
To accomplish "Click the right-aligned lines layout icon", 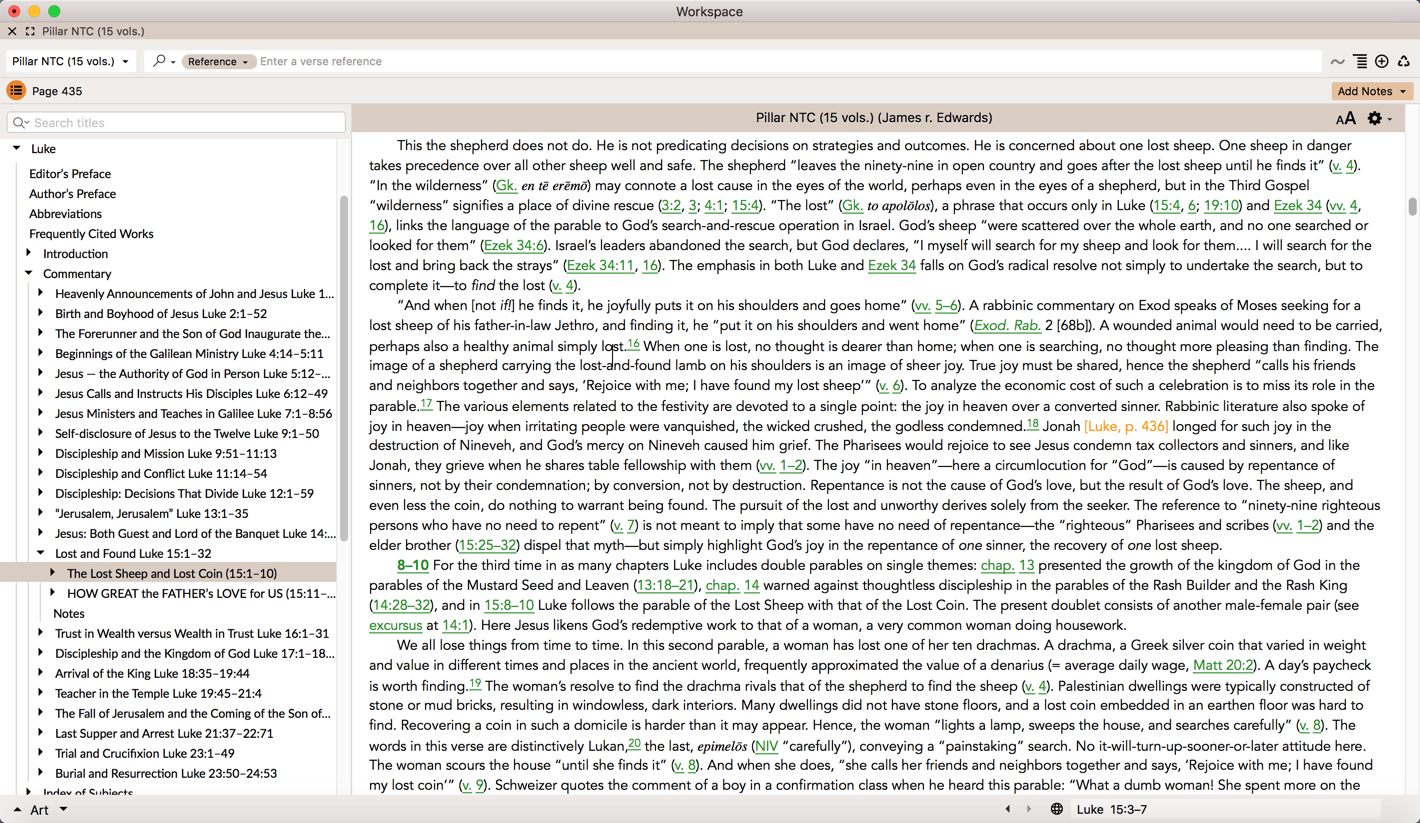I will [1360, 62].
